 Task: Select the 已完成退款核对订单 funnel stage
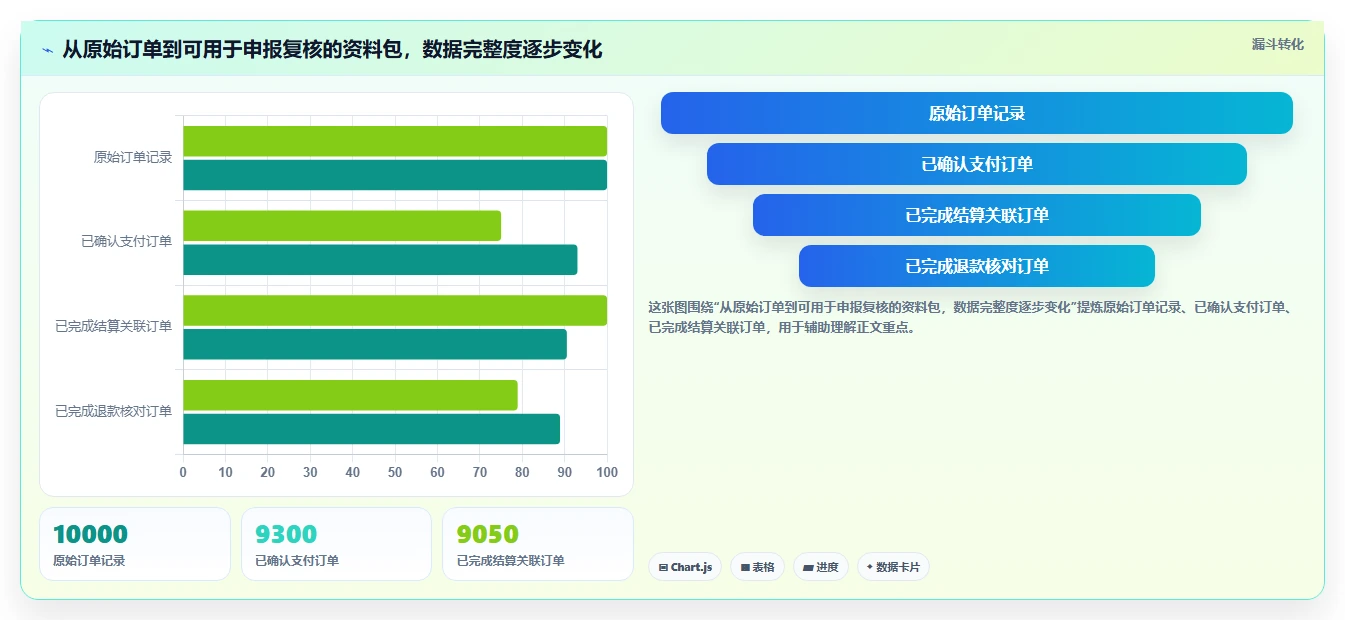(977, 266)
